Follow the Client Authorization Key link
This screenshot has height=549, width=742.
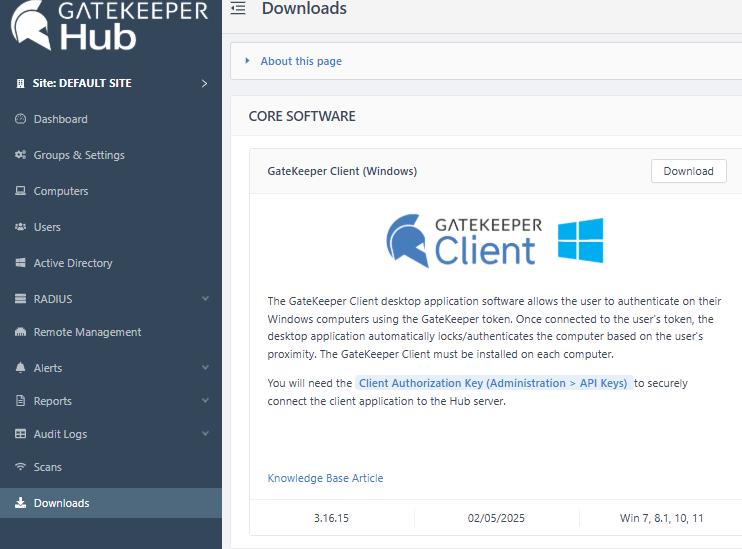click(493, 383)
